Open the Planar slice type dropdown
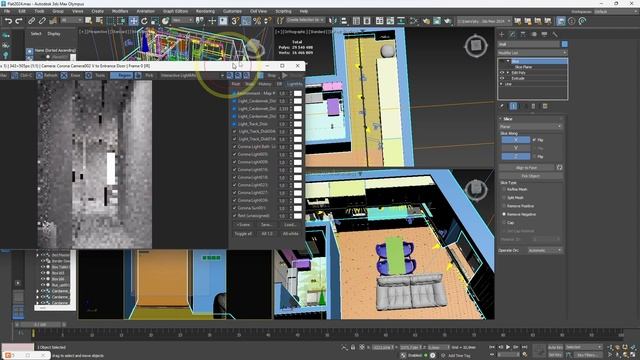The width and height of the screenshot is (640, 360). [x=531, y=127]
